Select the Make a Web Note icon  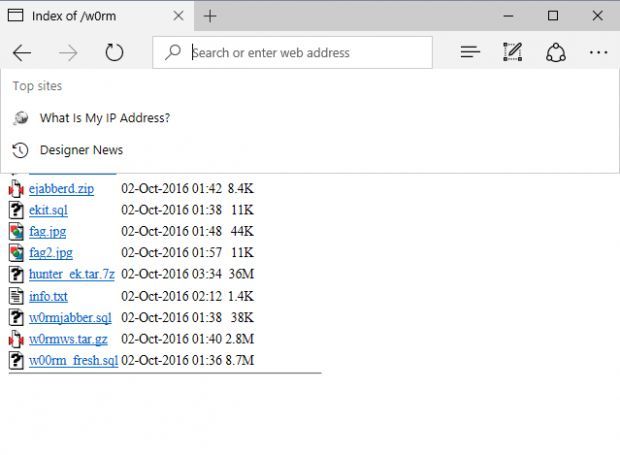pos(513,53)
